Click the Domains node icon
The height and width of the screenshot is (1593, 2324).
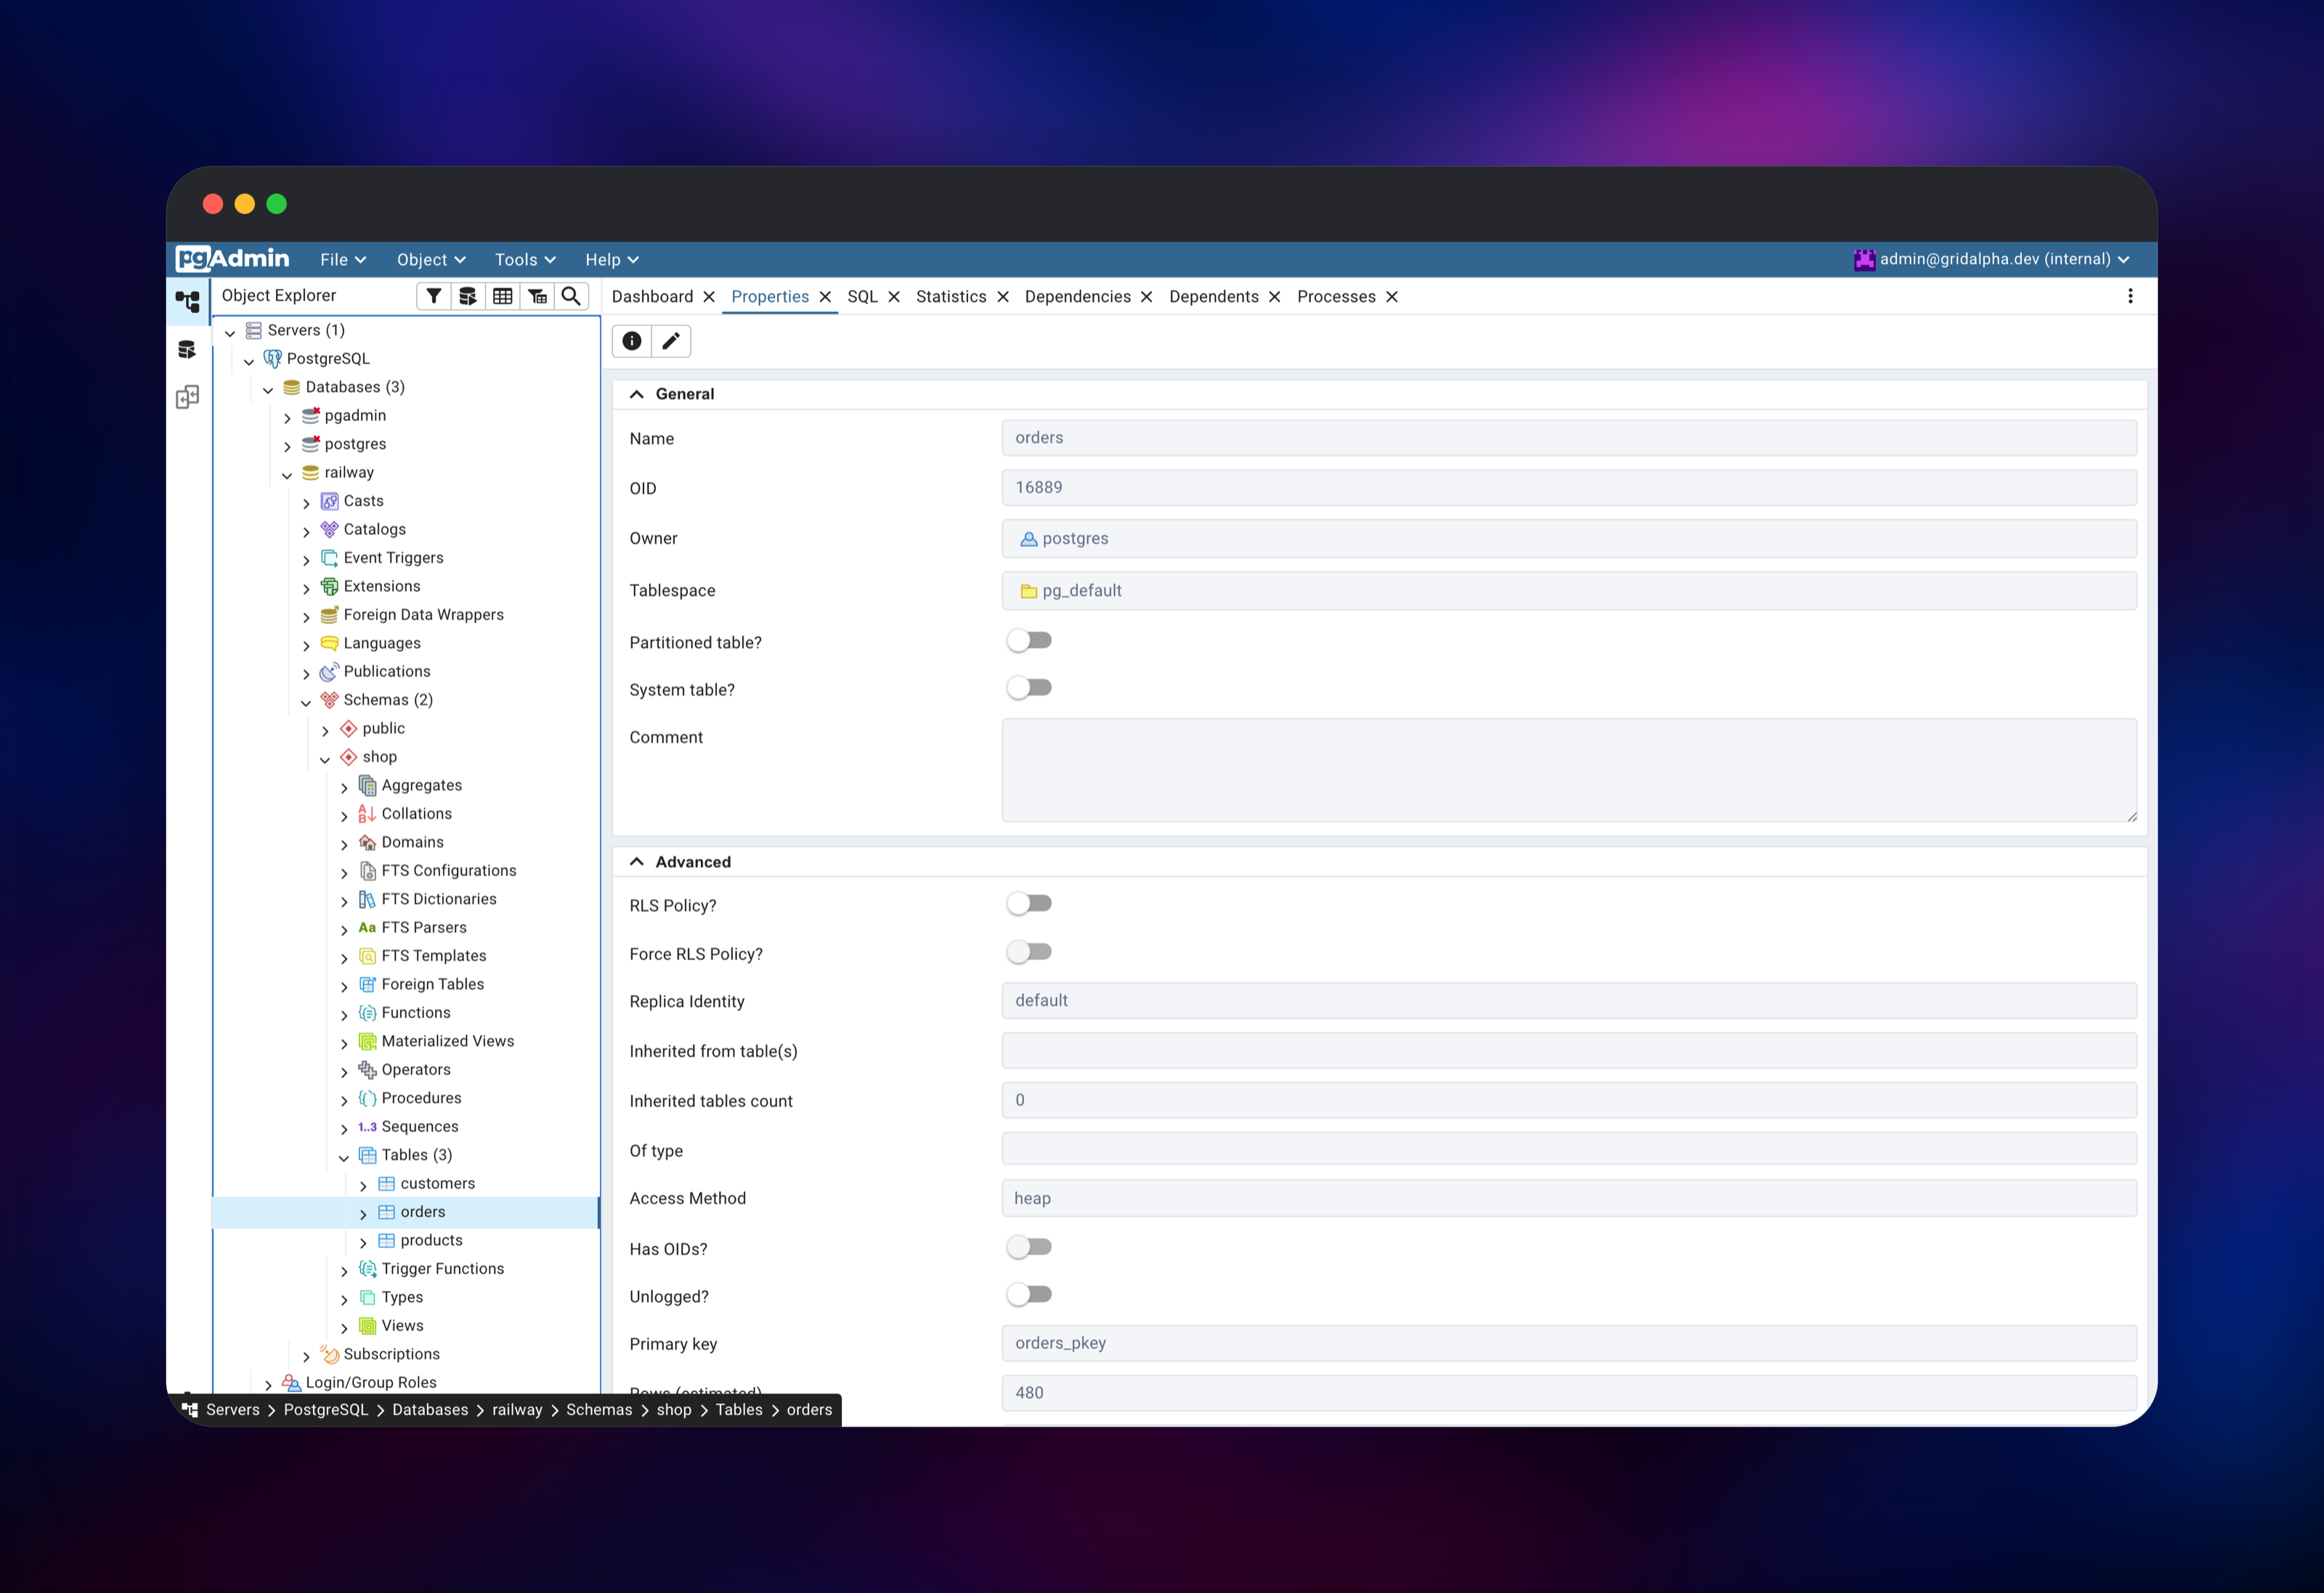[367, 842]
